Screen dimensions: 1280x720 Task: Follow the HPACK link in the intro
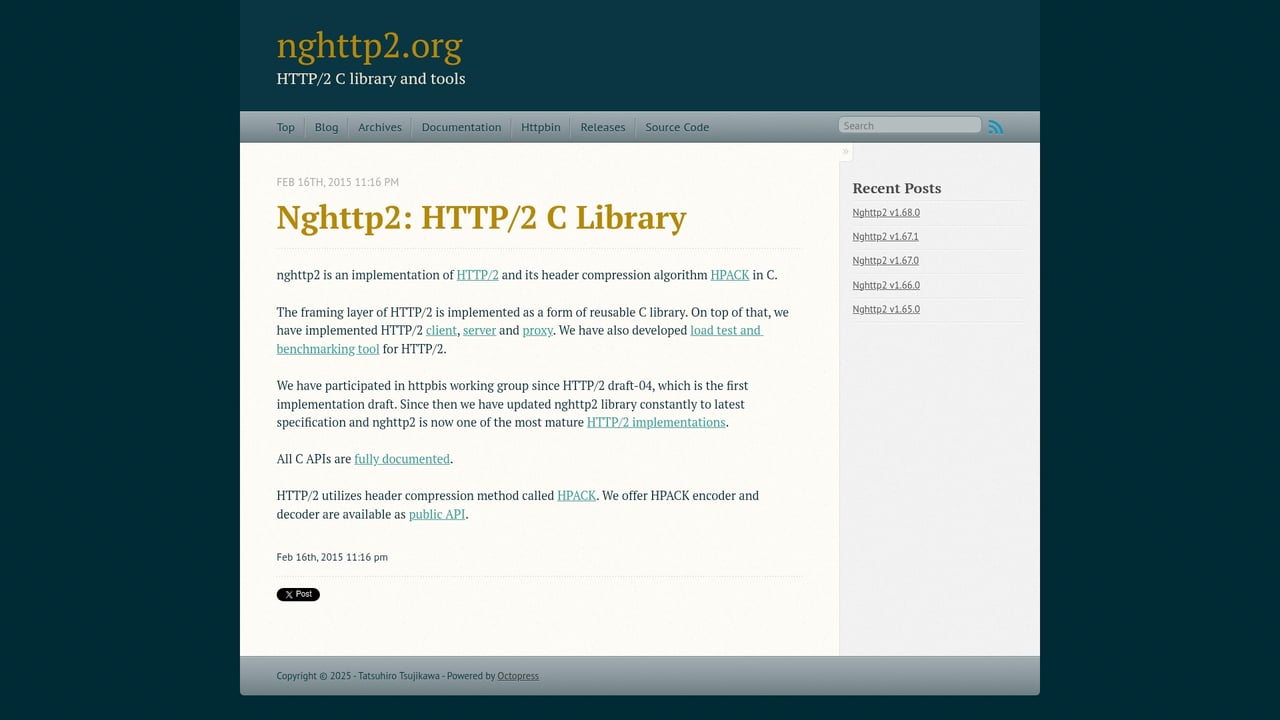(x=729, y=274)
